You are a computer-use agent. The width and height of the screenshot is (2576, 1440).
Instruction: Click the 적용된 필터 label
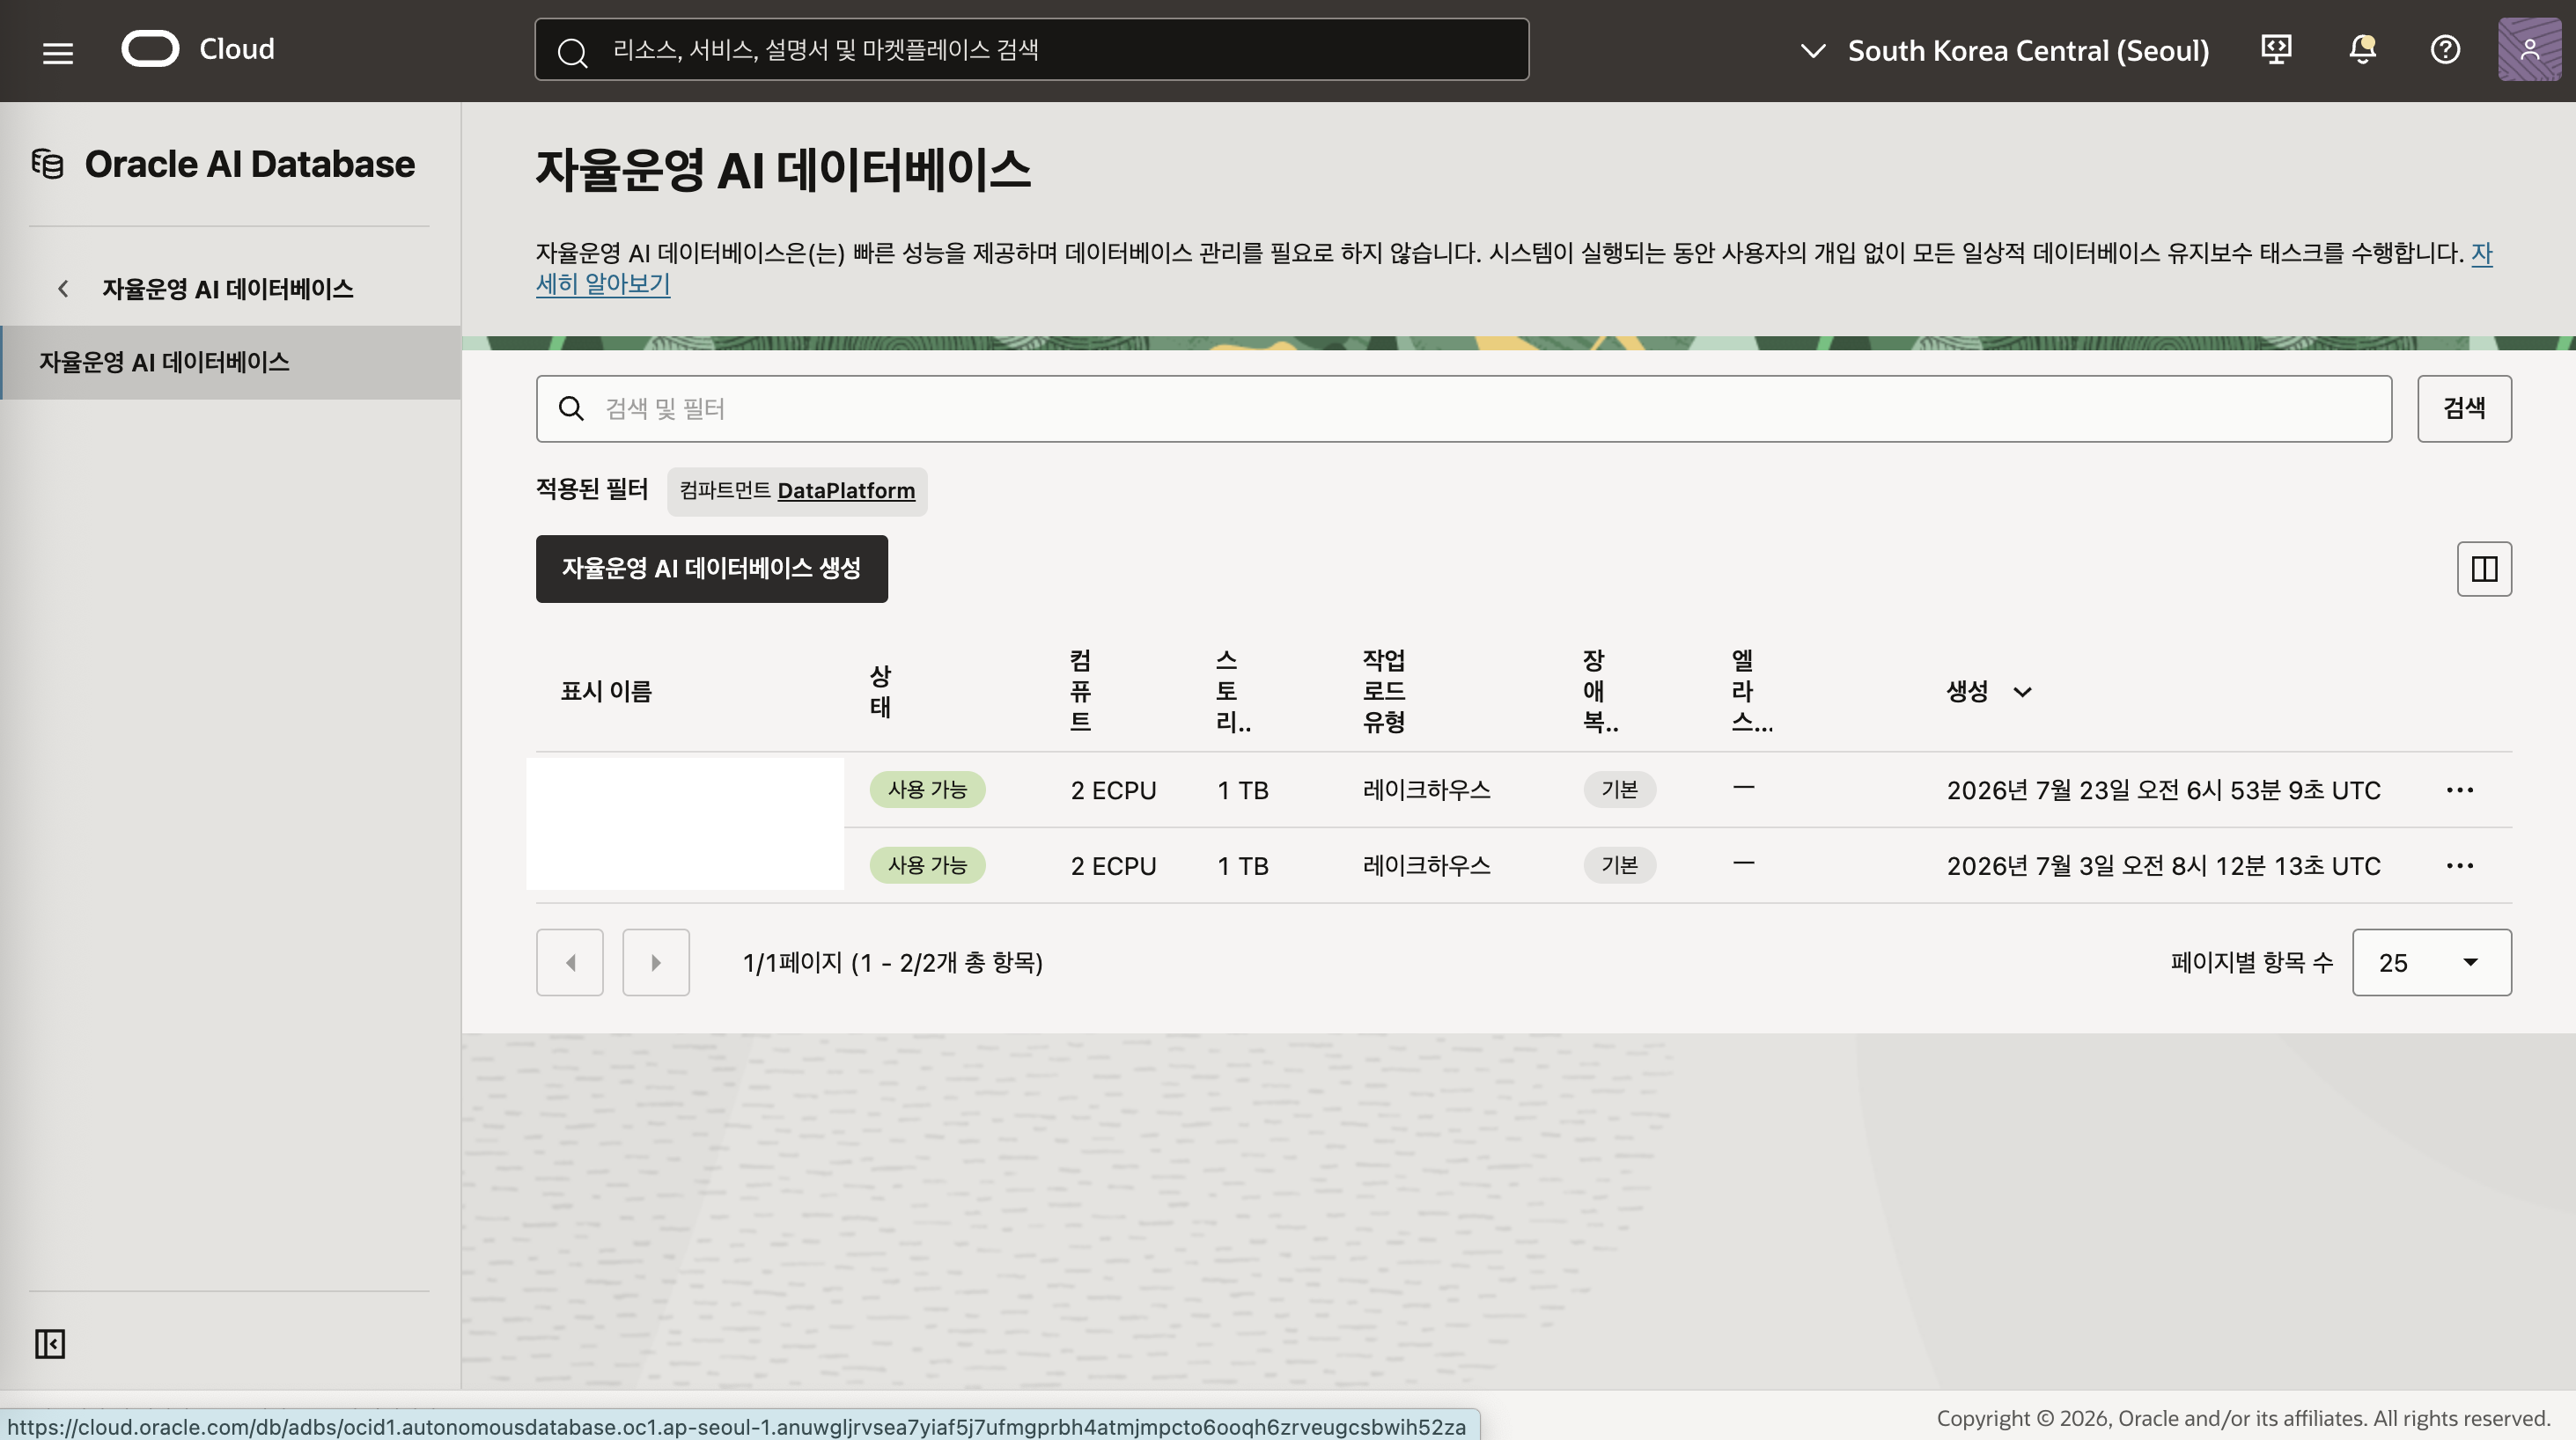click(591, 489)
